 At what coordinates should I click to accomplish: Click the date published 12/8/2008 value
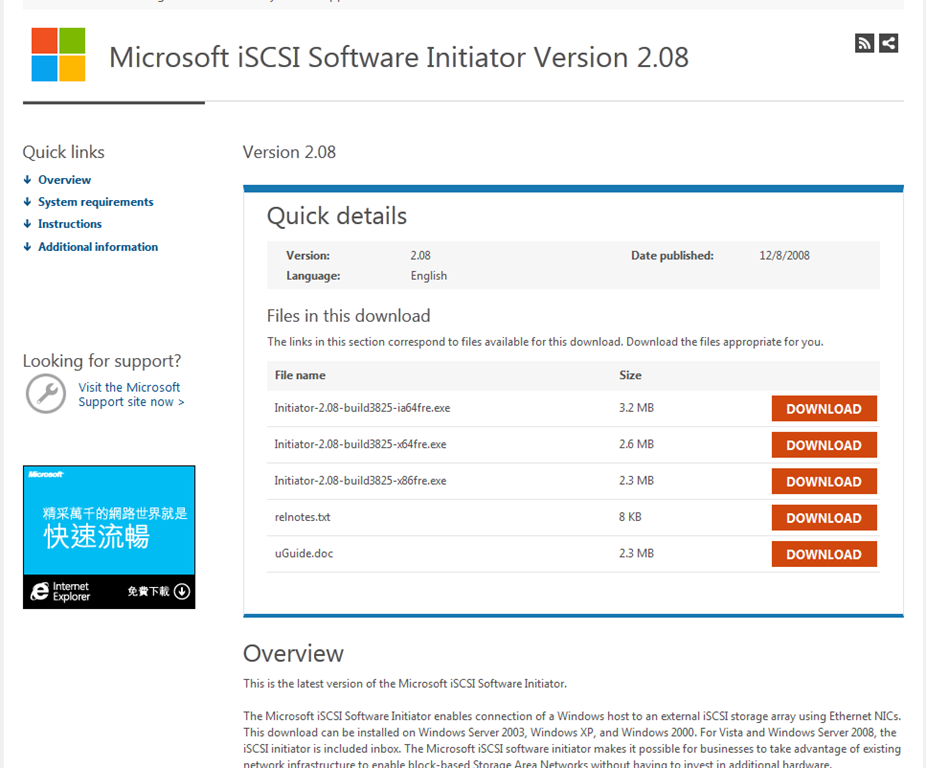pos(784,256)
